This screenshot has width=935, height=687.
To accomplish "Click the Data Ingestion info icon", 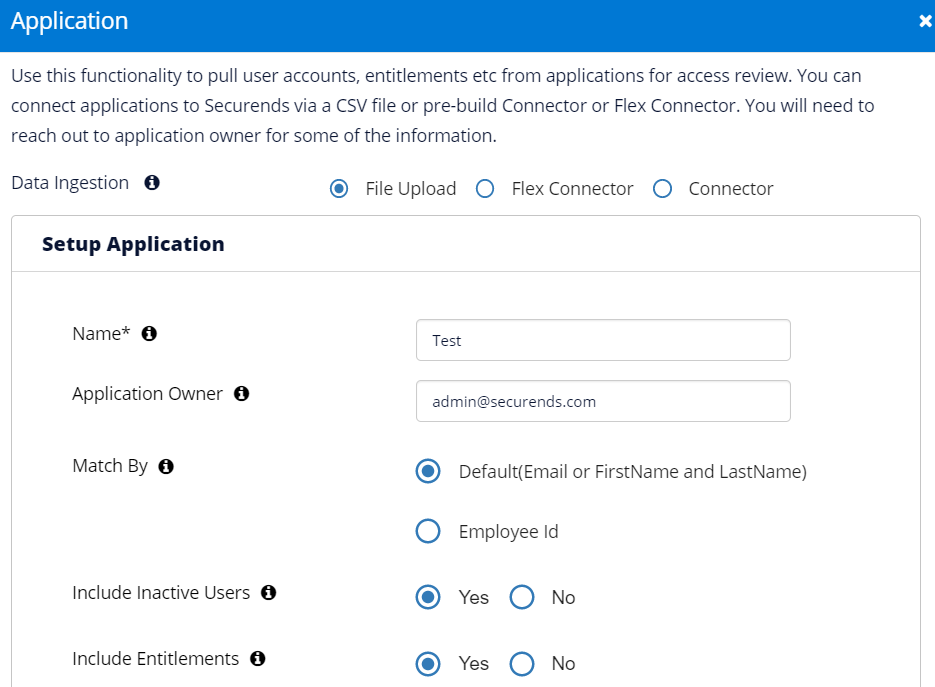I will pyautogui.click(x=152, y=182).
